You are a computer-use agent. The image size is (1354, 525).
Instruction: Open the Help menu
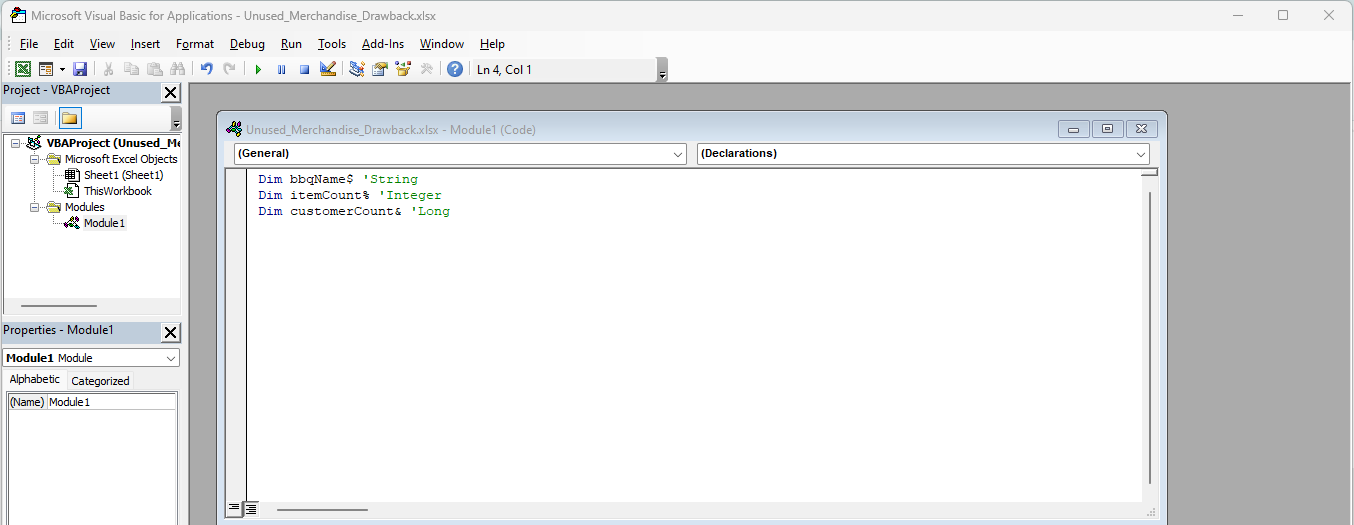point(492,44)
